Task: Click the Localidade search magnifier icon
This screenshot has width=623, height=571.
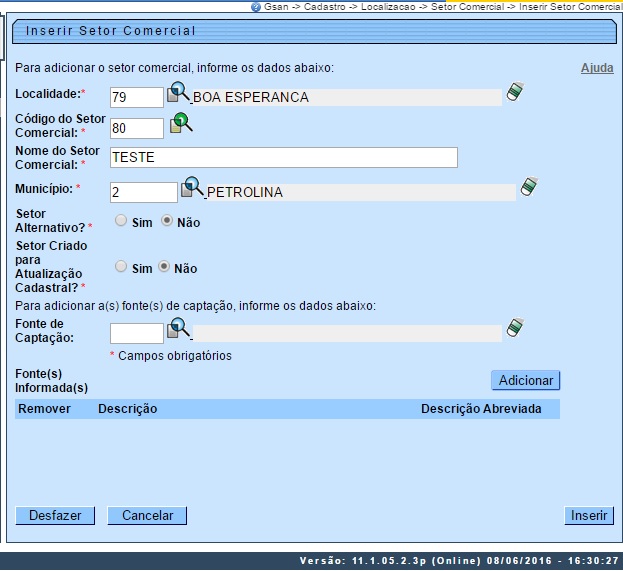Action: 178,94
